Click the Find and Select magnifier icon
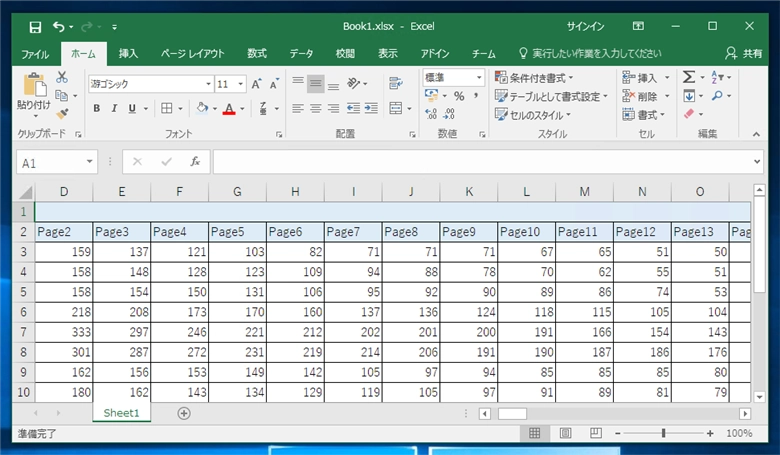The image size is (780, 455). [x=717, y=95]
